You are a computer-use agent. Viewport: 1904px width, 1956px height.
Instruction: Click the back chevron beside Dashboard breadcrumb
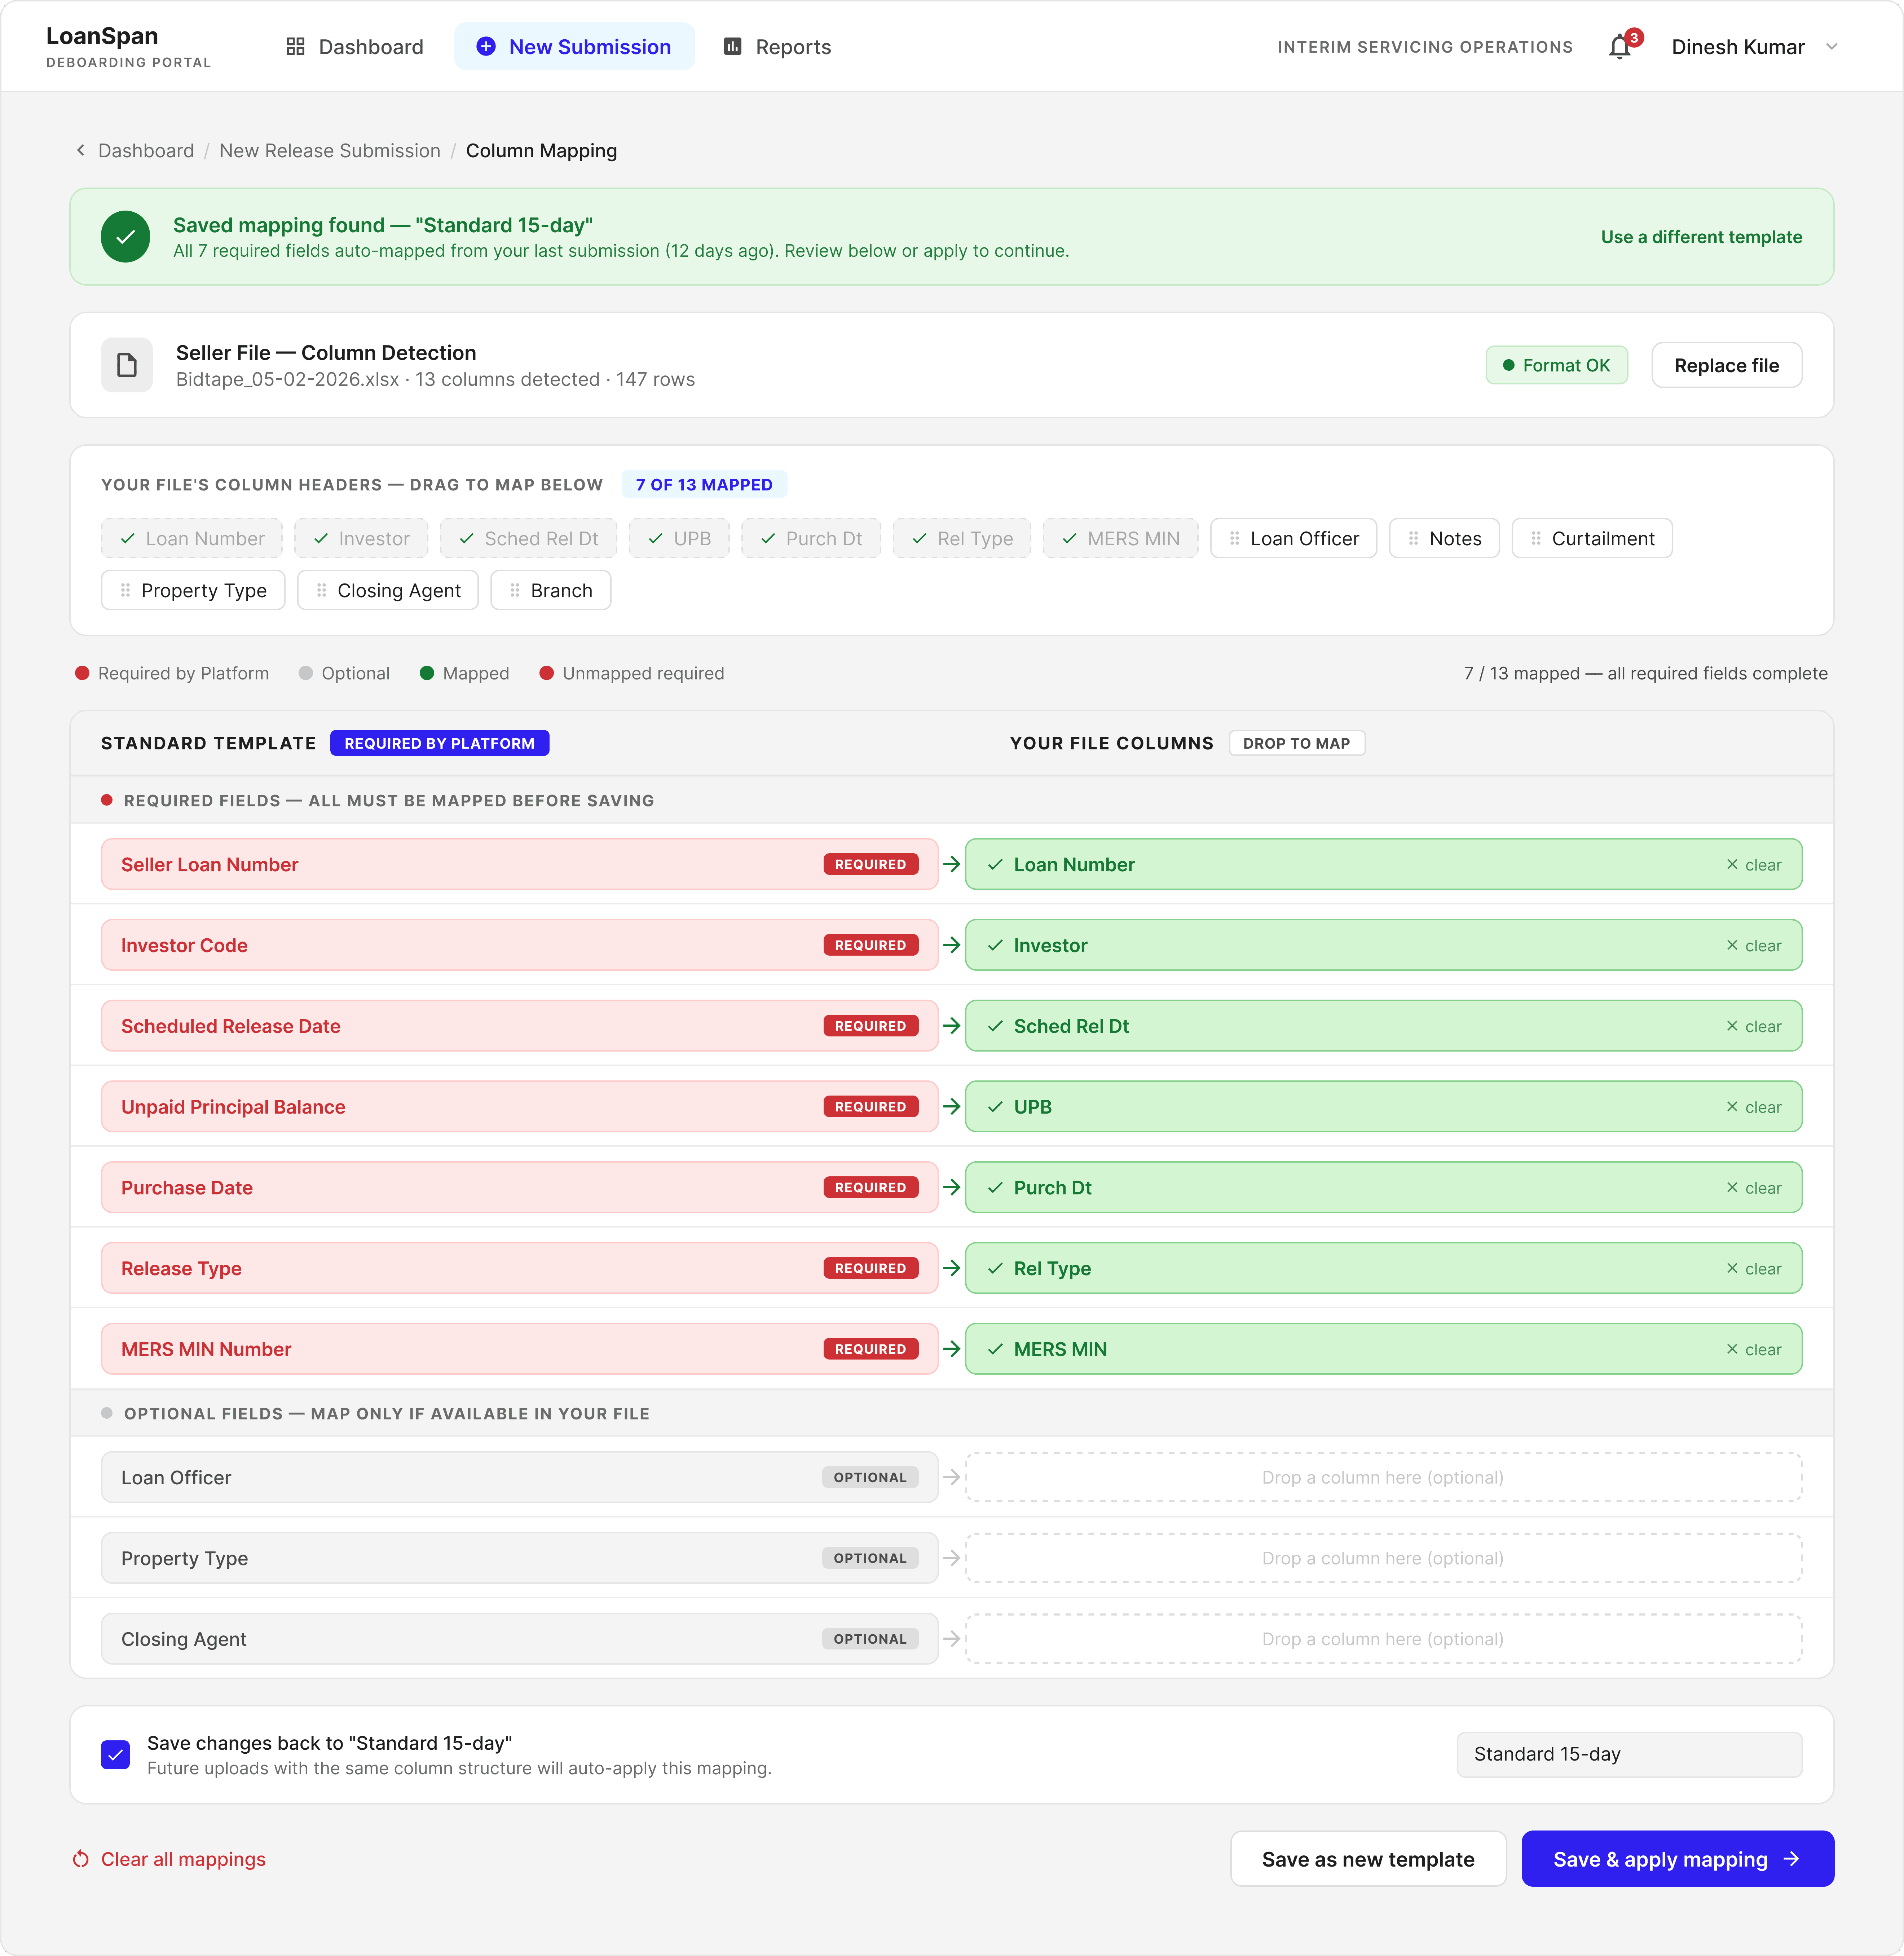pyautogui.click(x=81, y=150)
